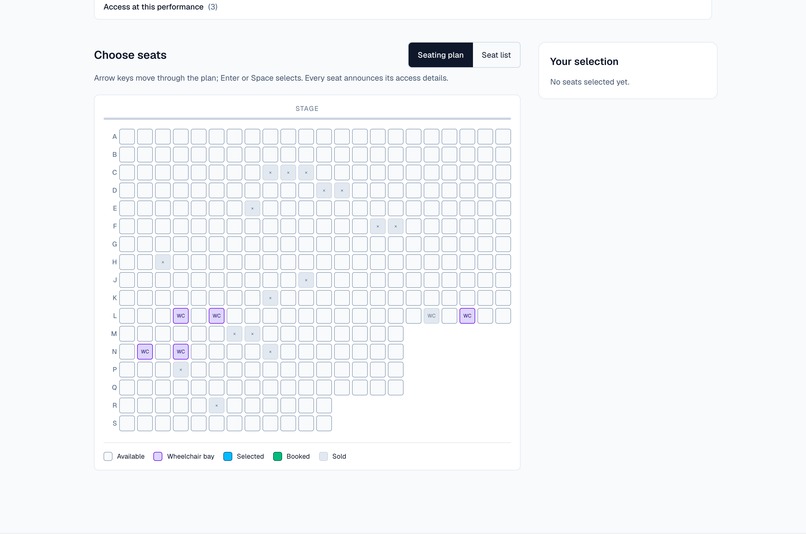Viewport: 806px width, 560px height.
Task: Click the only sold seat in row E
Action: [252, 208]
